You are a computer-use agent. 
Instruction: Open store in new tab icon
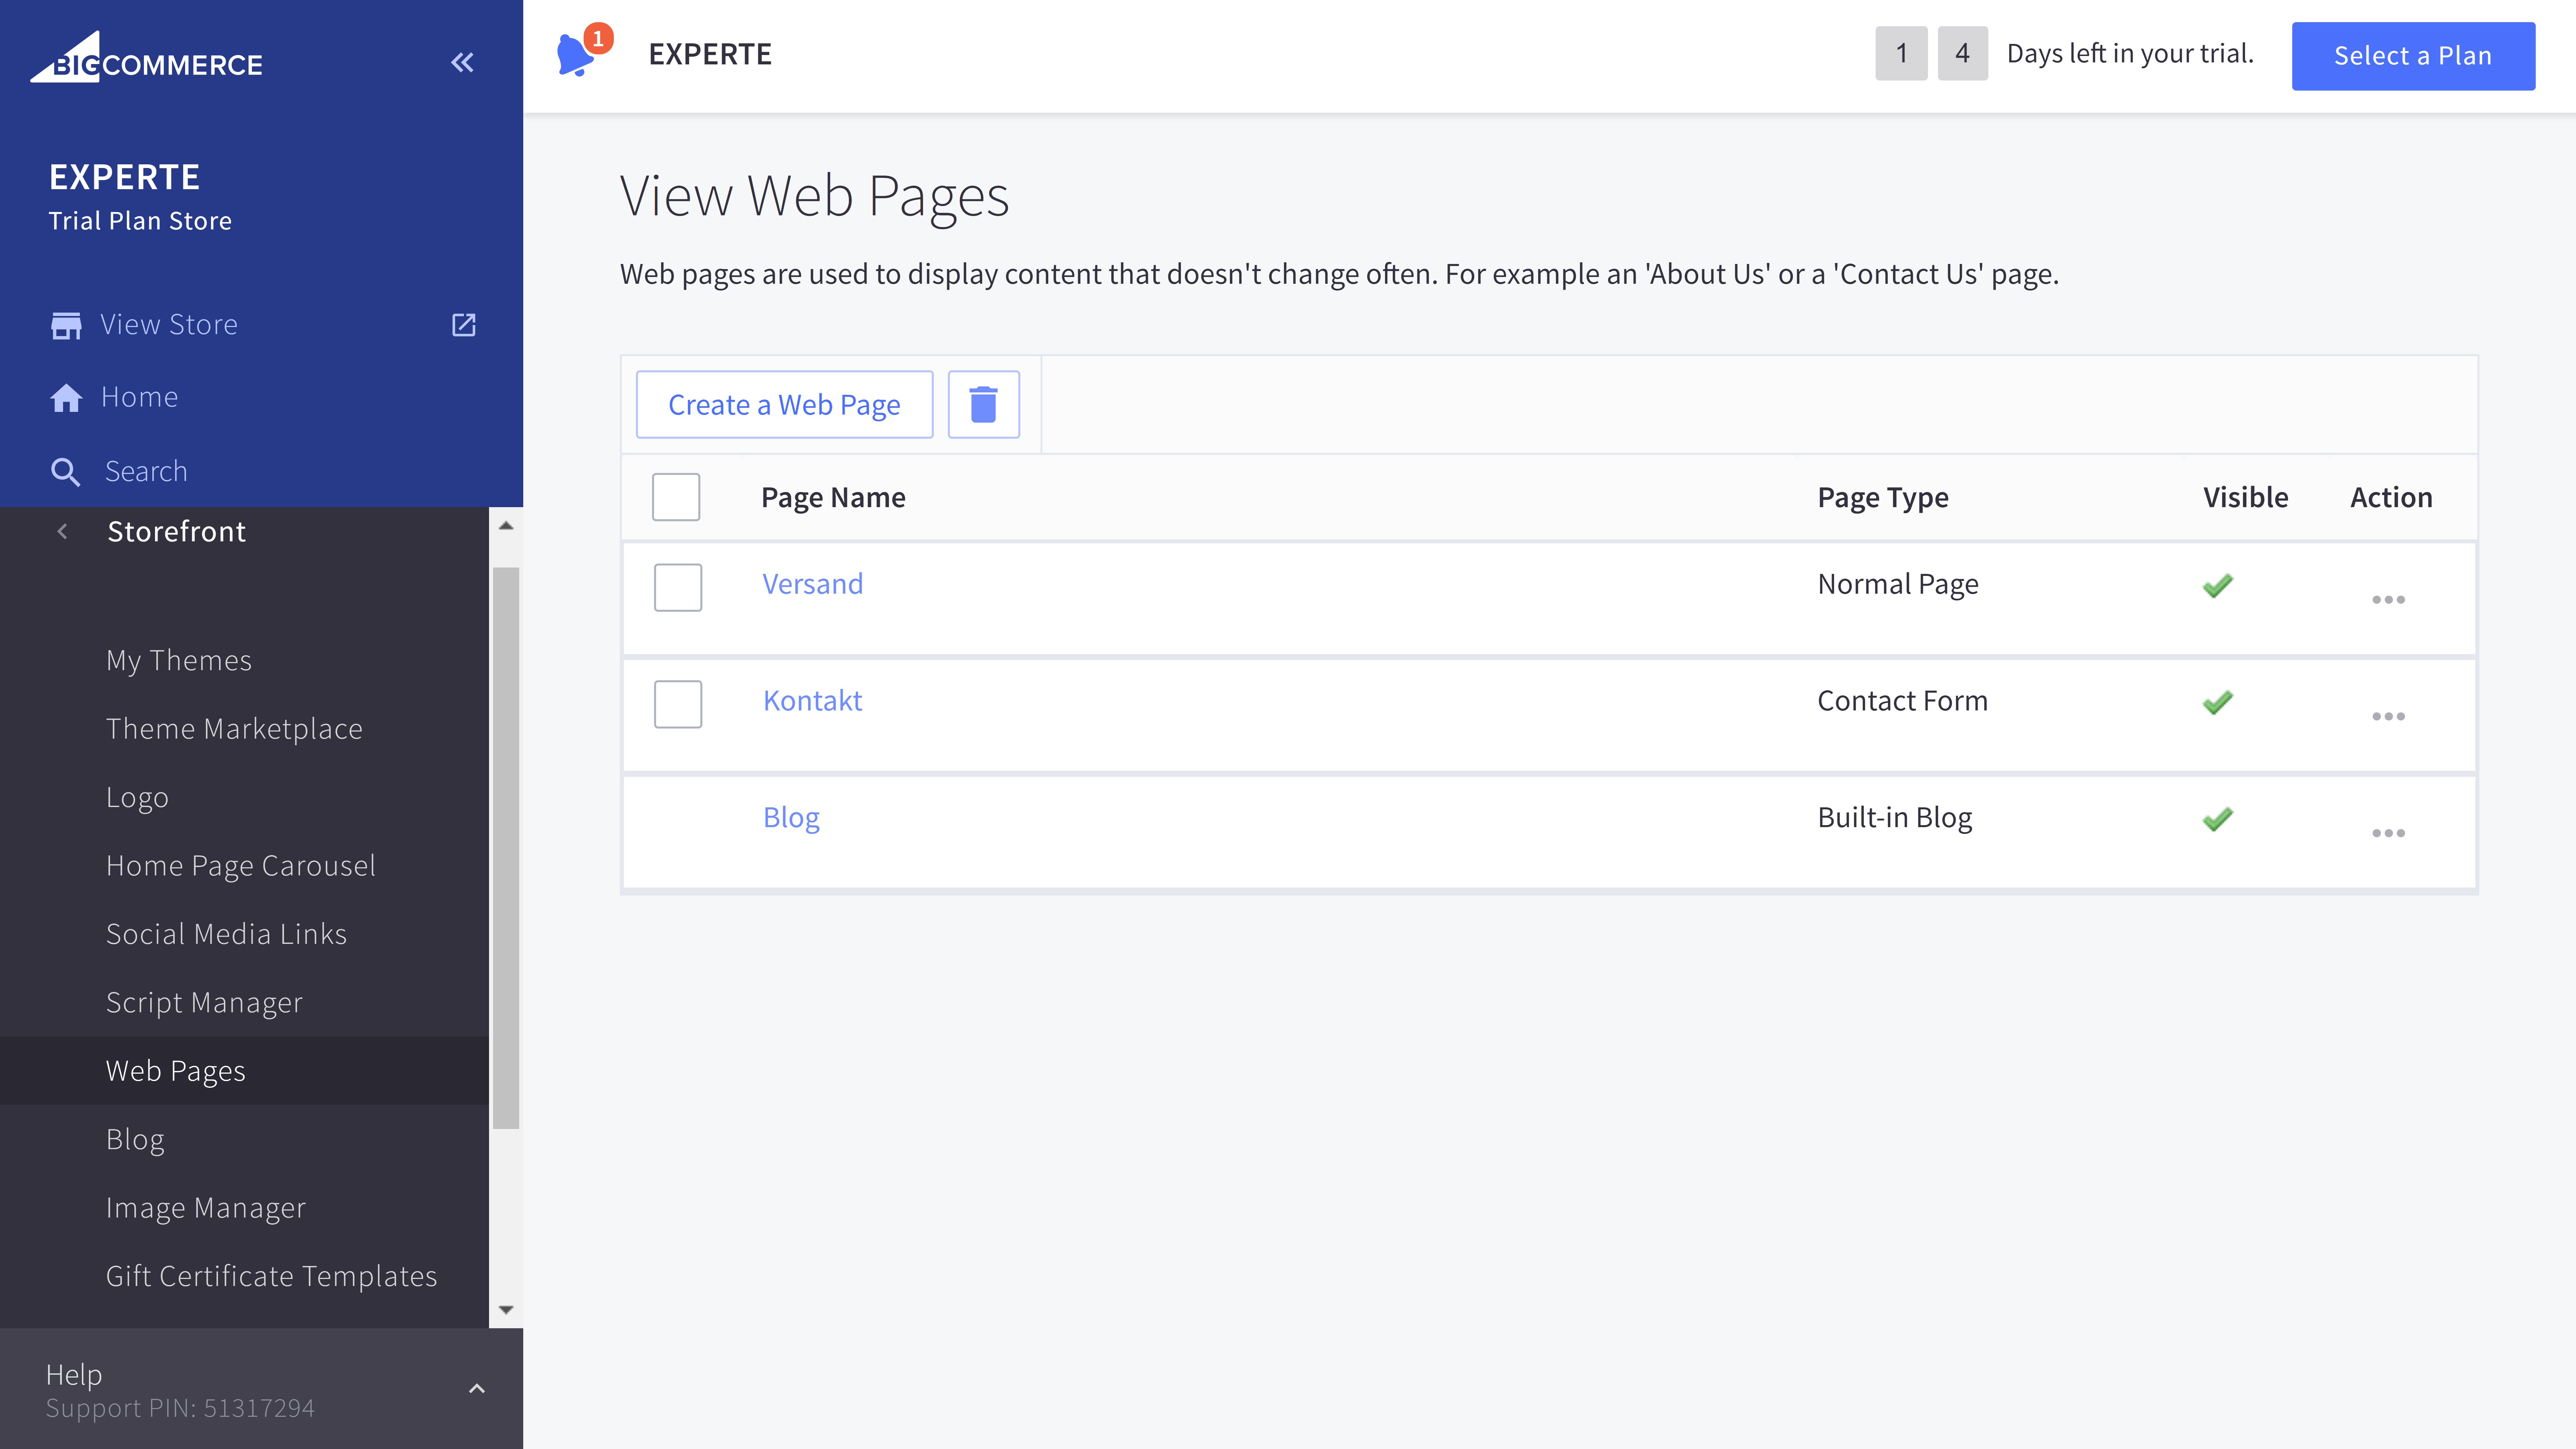click(464, 325)
